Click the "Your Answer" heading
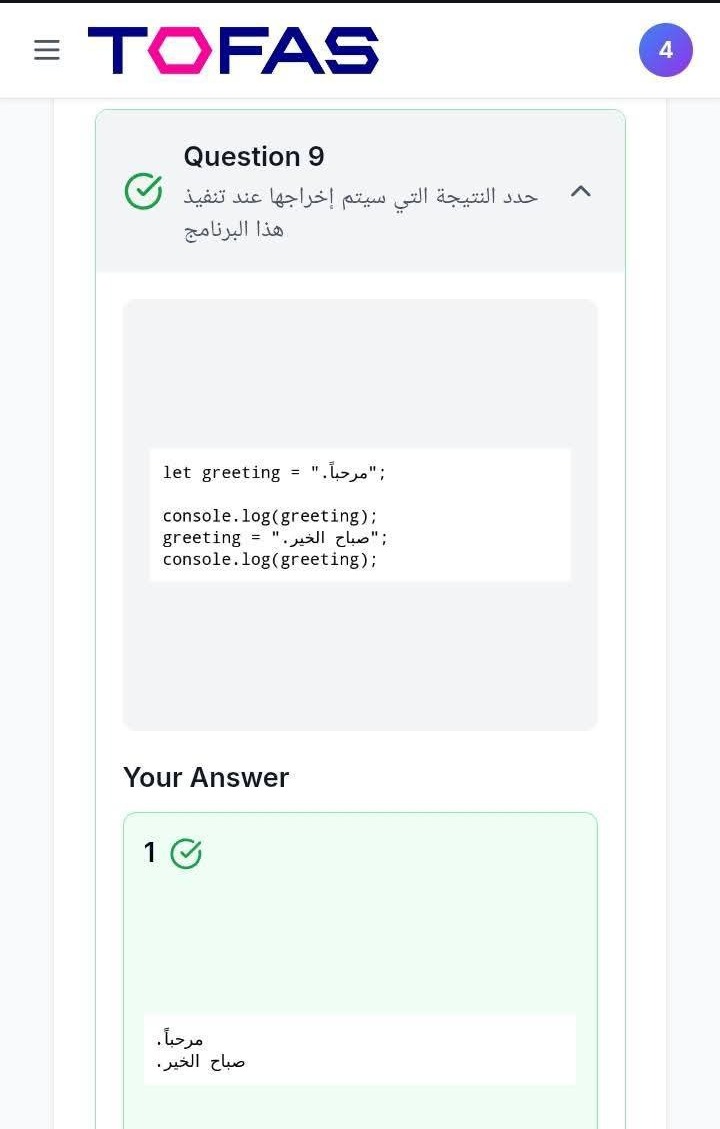The image size is (720, 1129). 206,778
